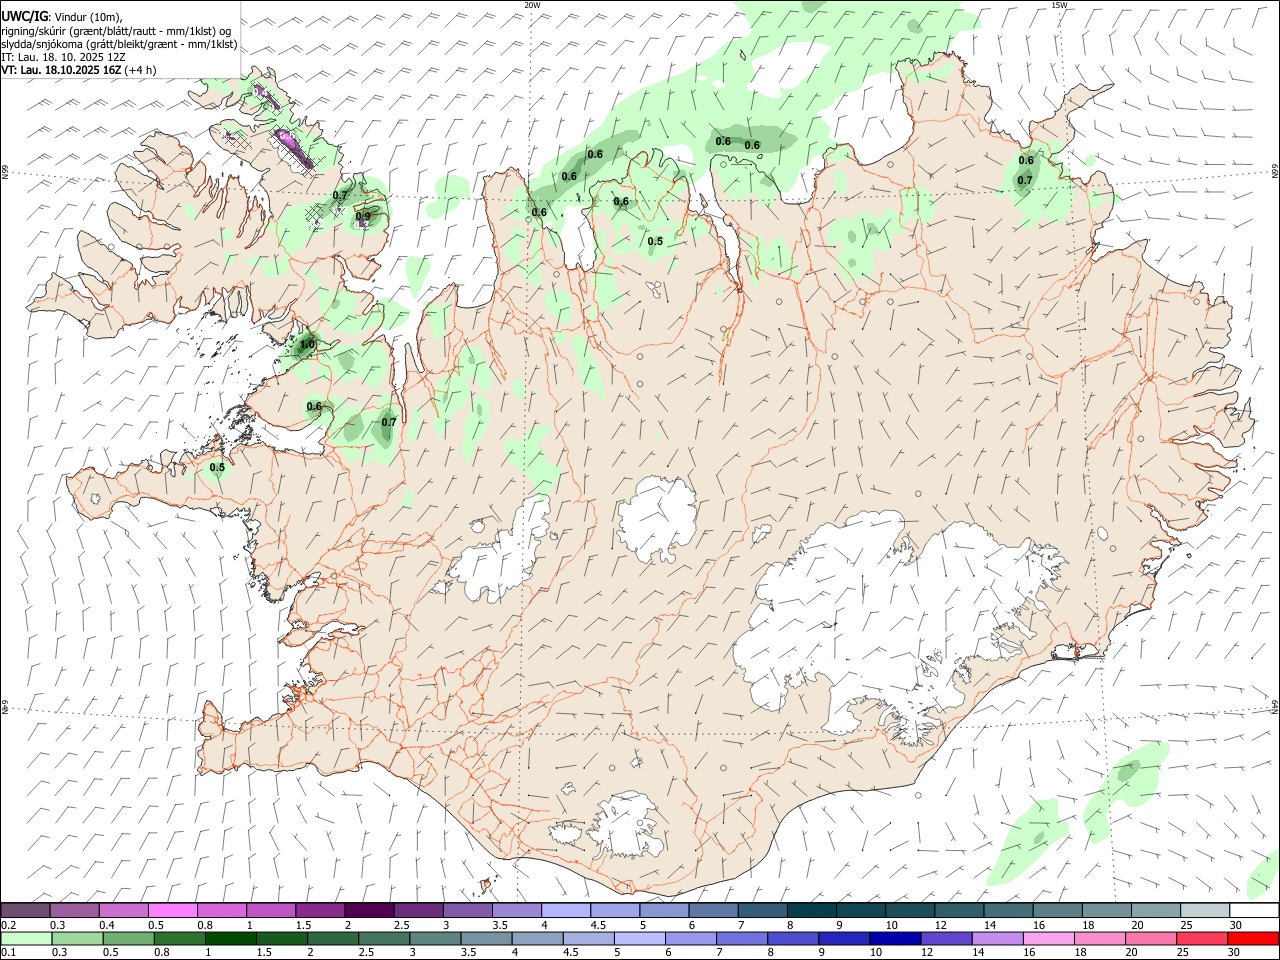The height and width of the screenshot is (960, 1280).
Task: Click the 0.7 value south of the 1.0 label
Action: (389, 422)
